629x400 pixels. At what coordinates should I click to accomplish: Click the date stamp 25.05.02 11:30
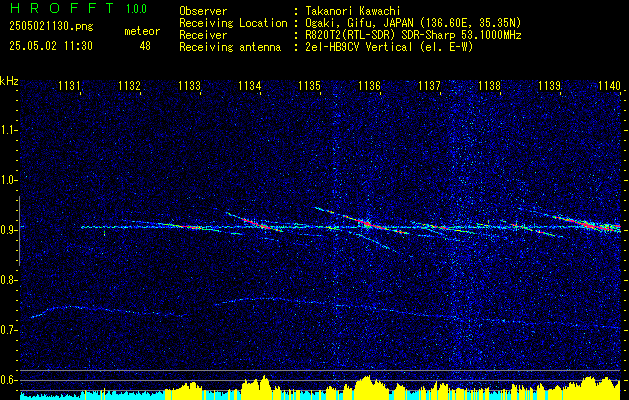pyautogui.click(x=51, y=46)
